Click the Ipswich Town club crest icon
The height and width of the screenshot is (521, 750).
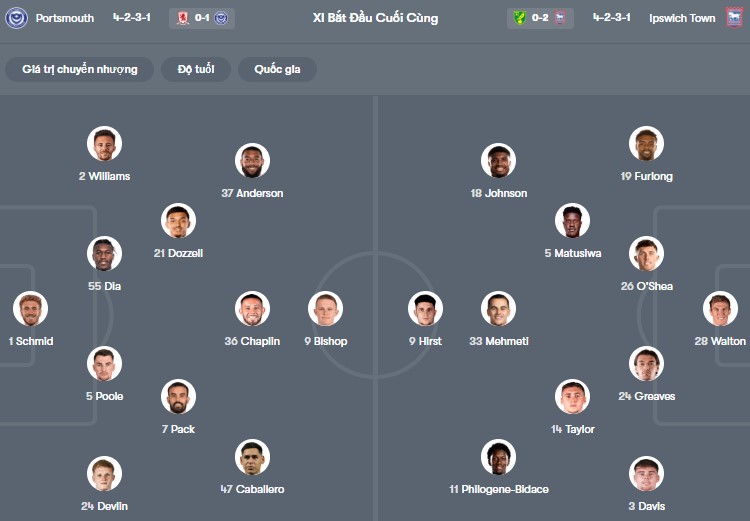tap(734, 18)
